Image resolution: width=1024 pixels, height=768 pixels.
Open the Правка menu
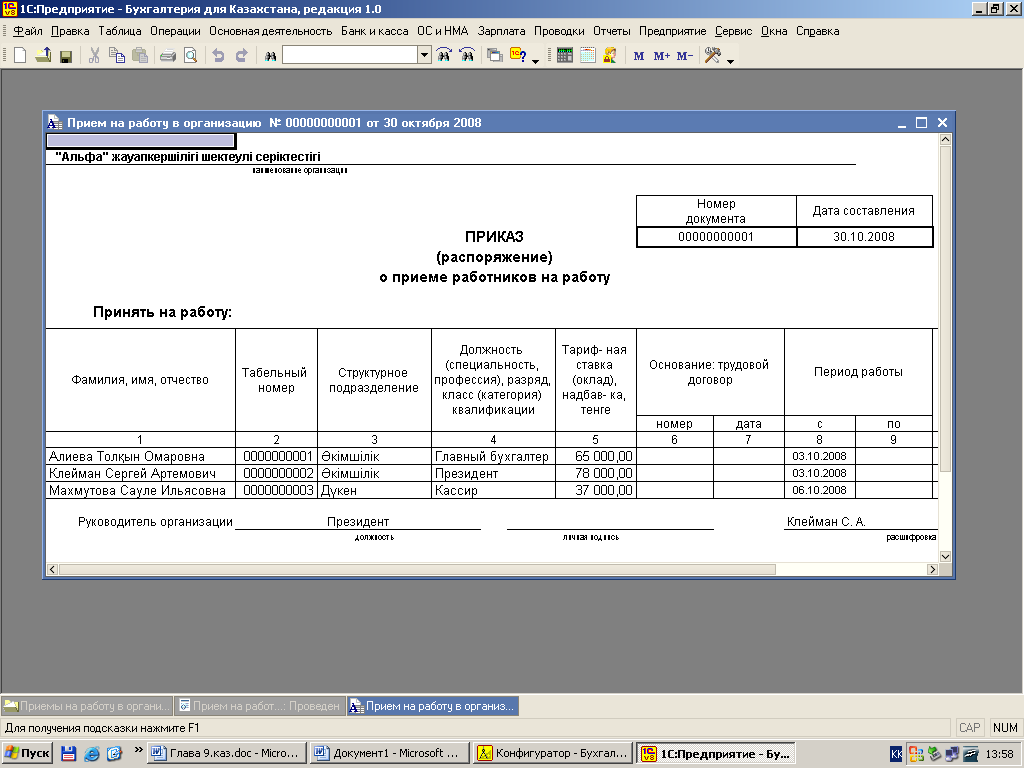point(70,31)
